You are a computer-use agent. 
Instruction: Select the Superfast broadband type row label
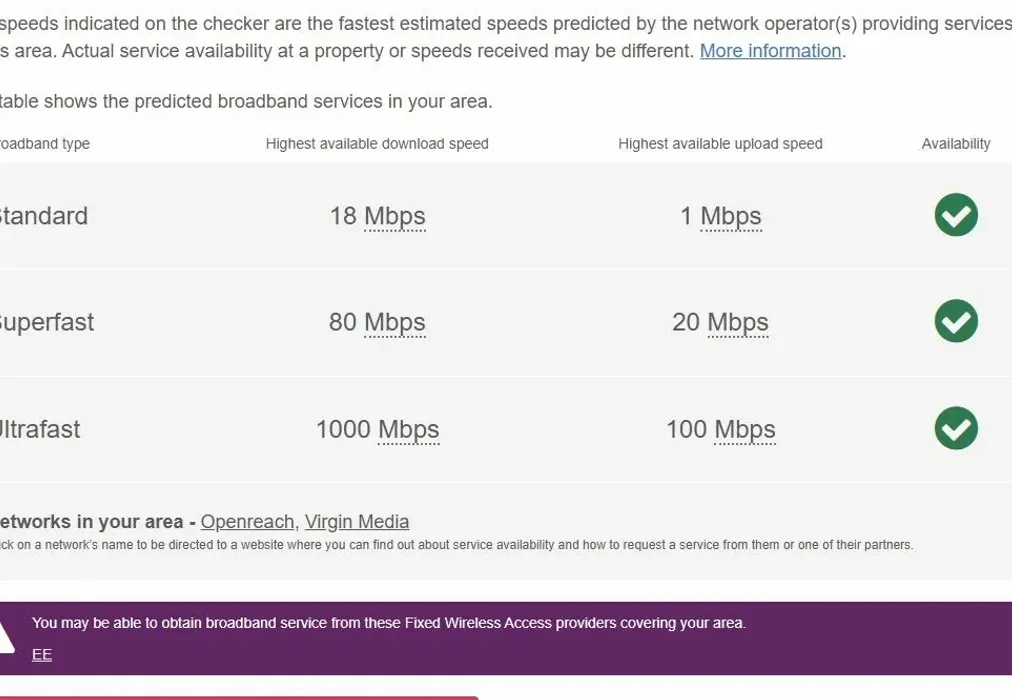coord(46,322)
